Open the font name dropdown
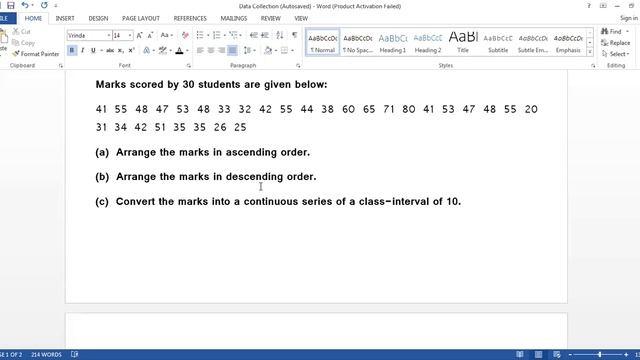Screen dimensions: 640x360 [x=109, y=36]
